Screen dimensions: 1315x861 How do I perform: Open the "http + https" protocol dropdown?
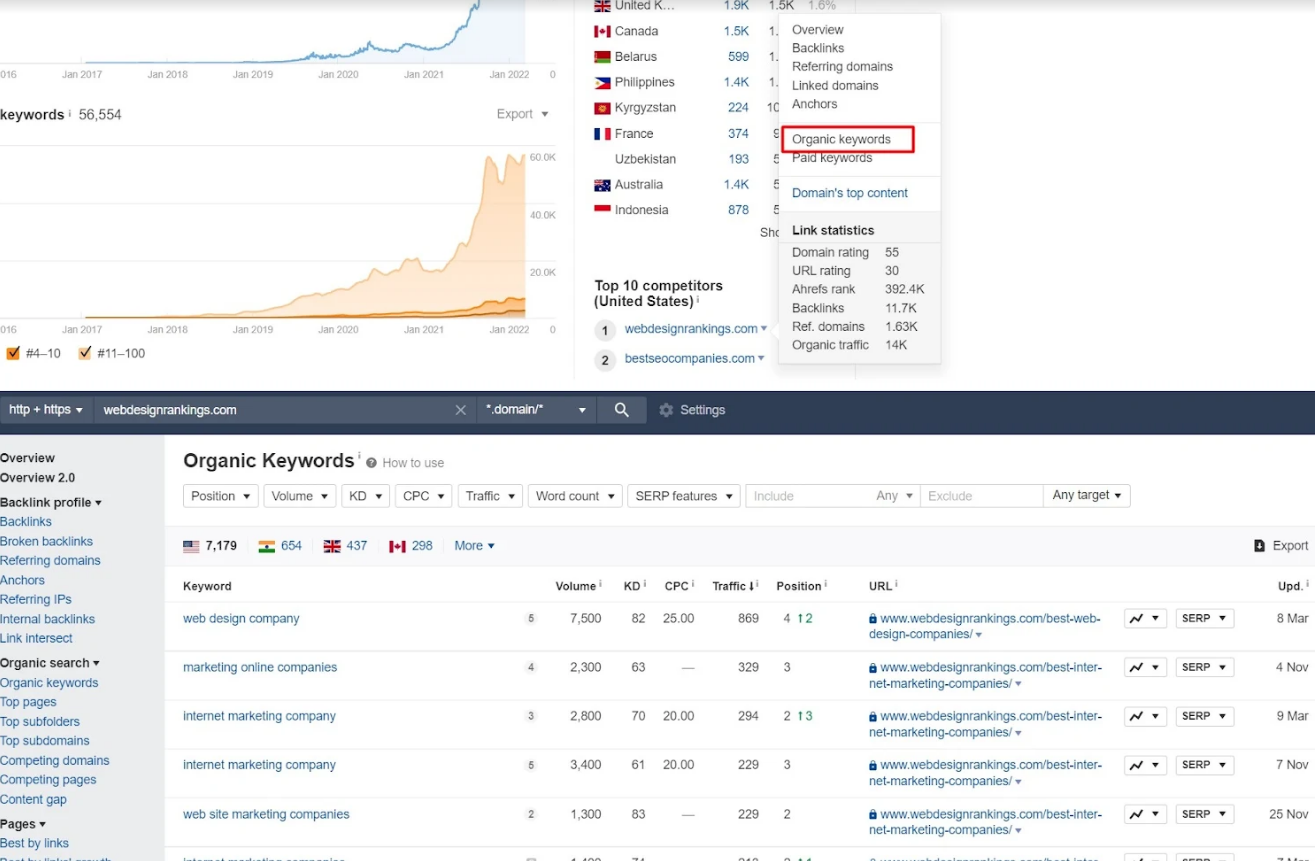(x=45, y=409)
